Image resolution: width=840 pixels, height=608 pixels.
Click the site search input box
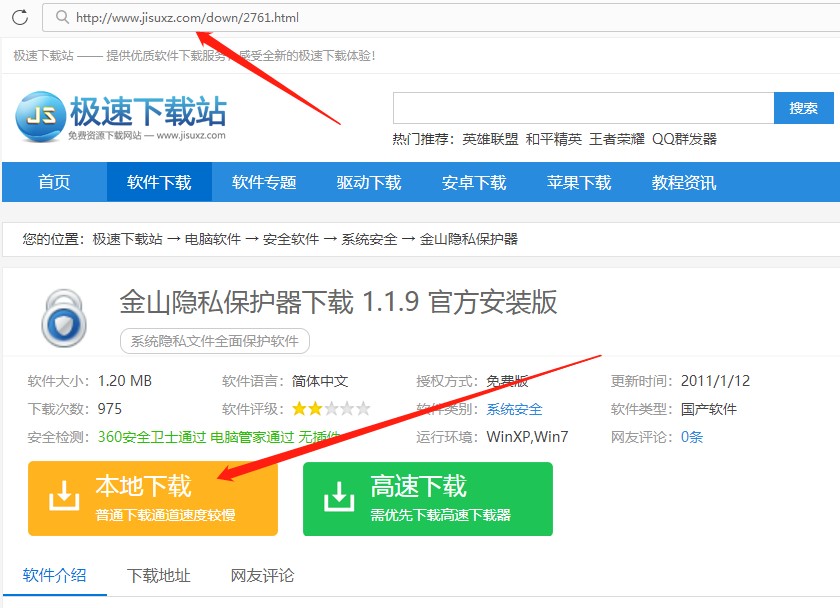[583, 108]
